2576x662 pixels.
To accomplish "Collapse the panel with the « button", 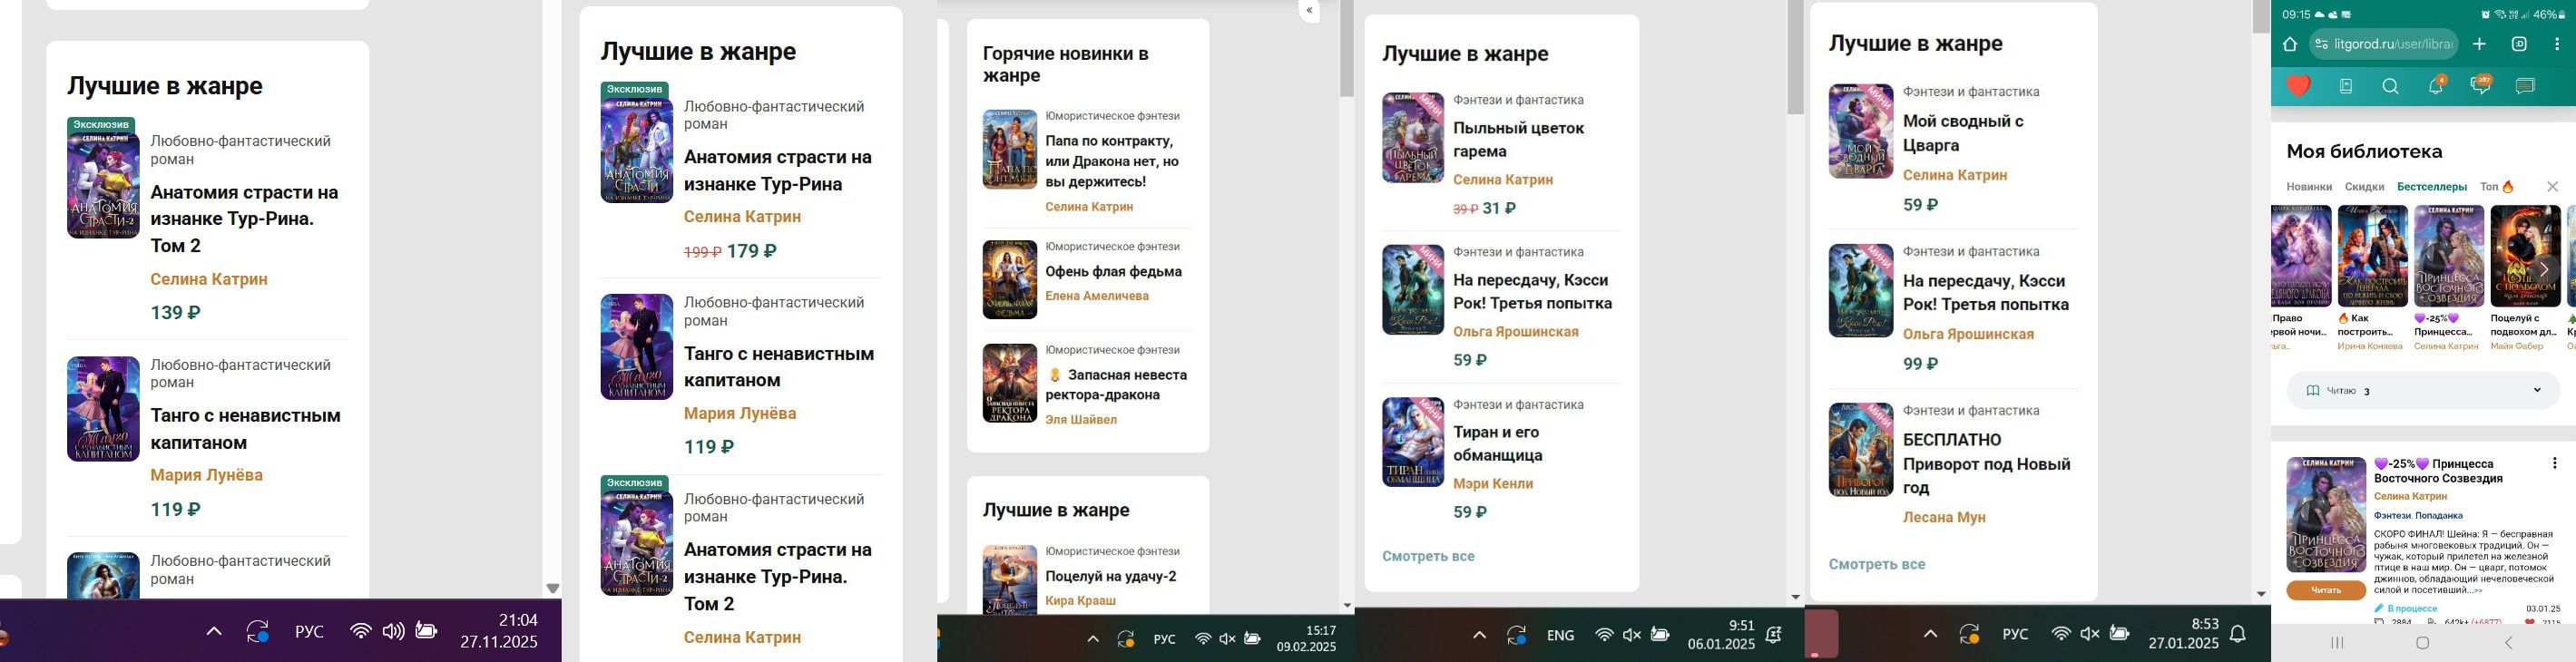I will 1310,11.
